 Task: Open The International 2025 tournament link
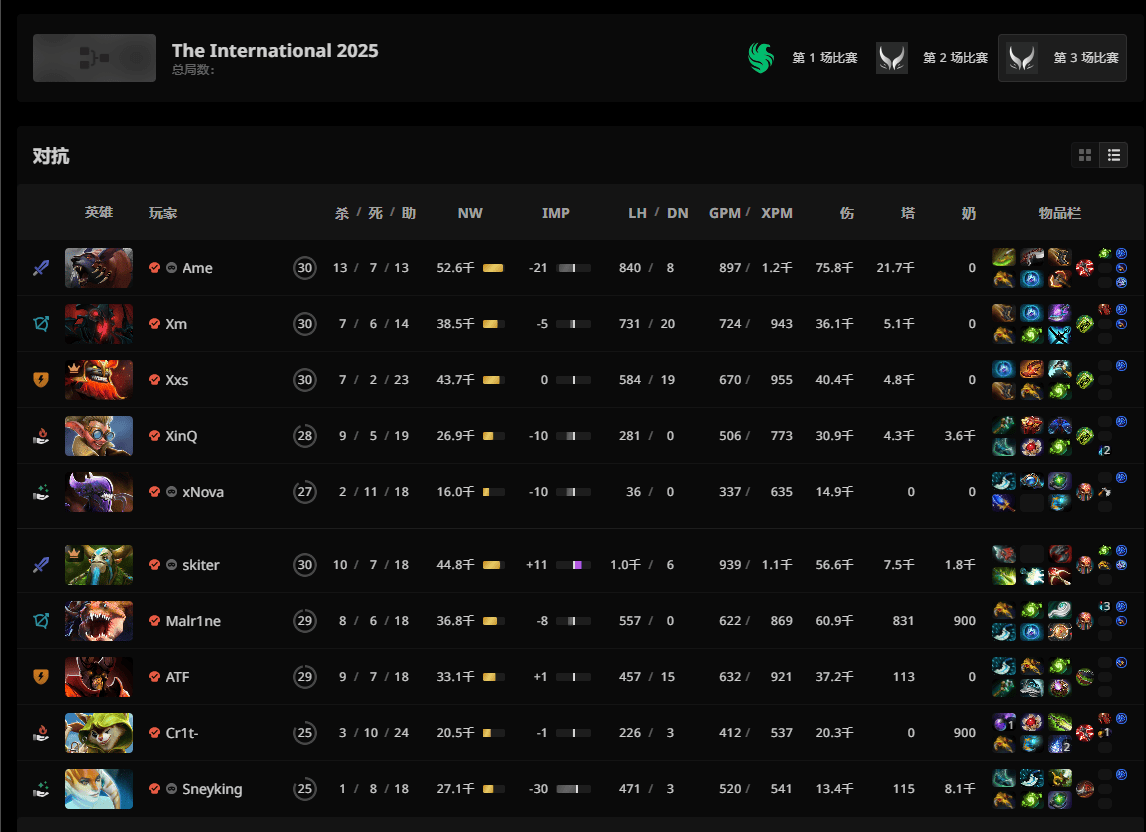pyautogui.click(x=275, y=51)
